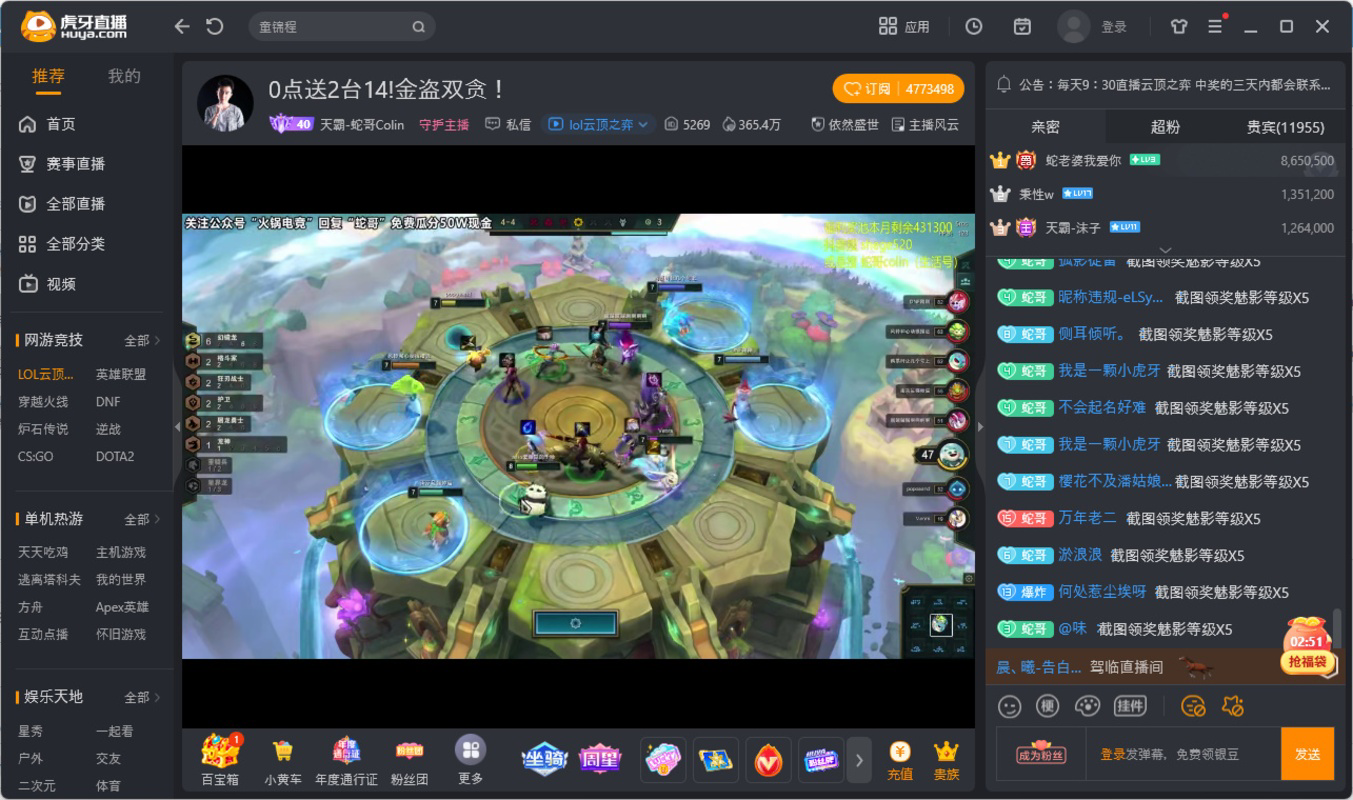Switch to 推荐 tab
1353x800 pixels.
pos(48,77)
